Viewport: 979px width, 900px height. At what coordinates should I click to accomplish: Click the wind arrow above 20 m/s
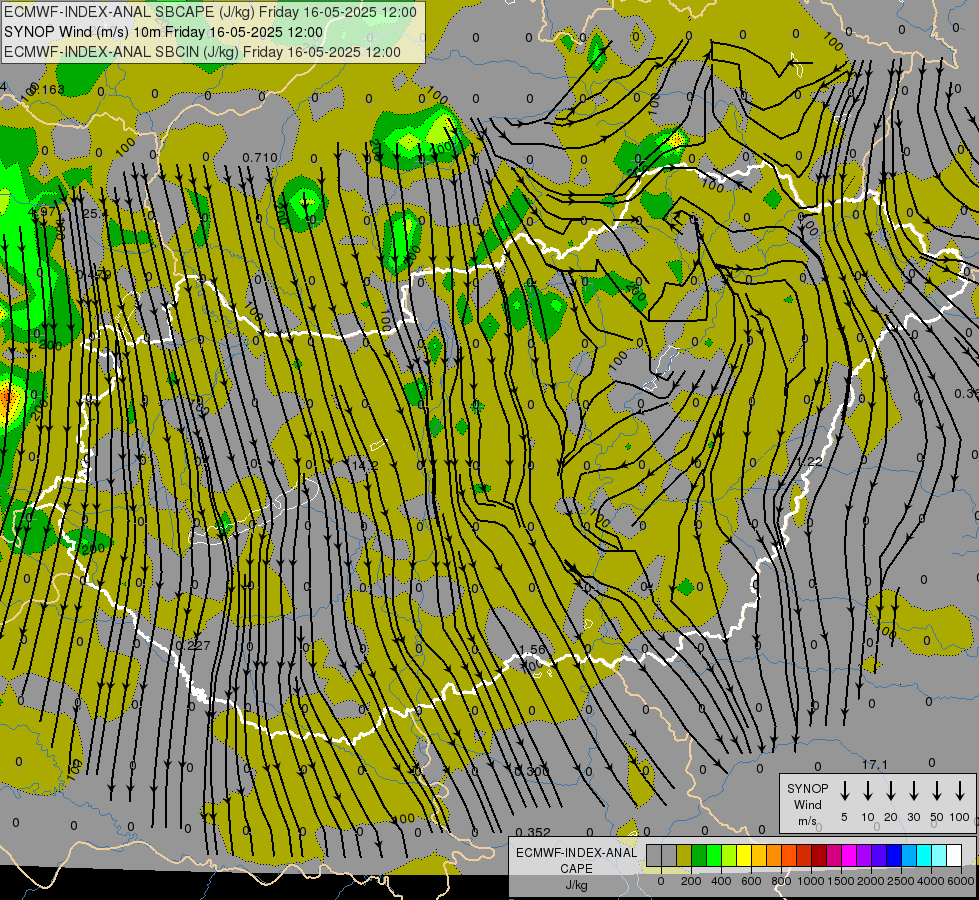(891, 791)
